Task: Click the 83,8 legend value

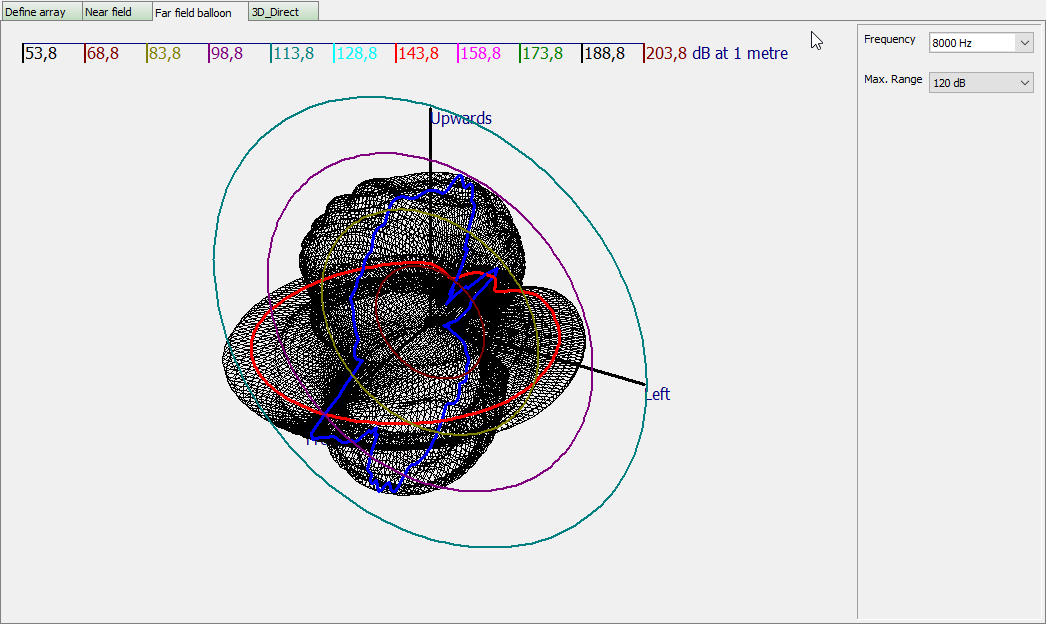Action: [165, 53]
